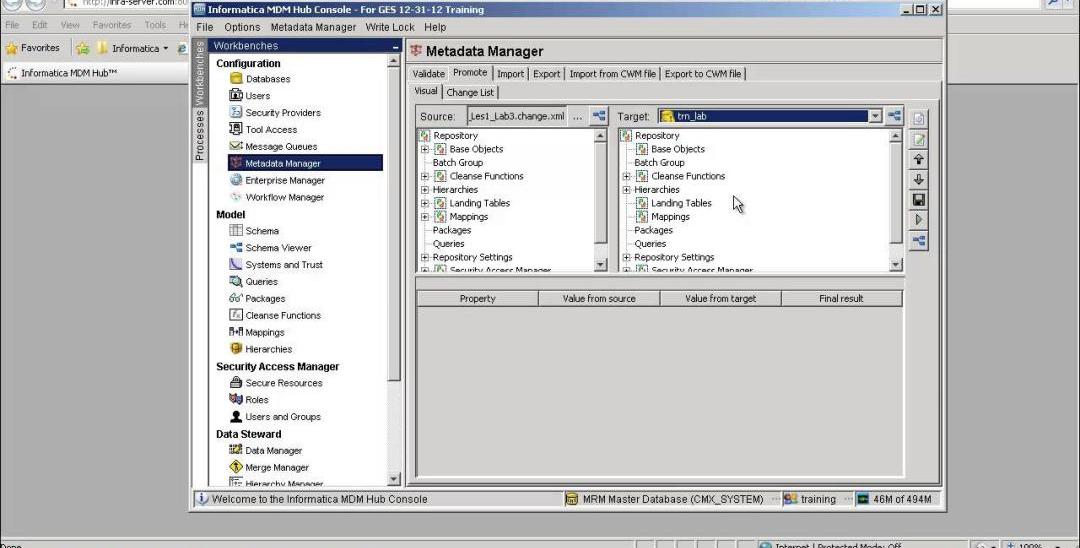Click the Property column header
Screen dimensions: 1080x548
477,298
